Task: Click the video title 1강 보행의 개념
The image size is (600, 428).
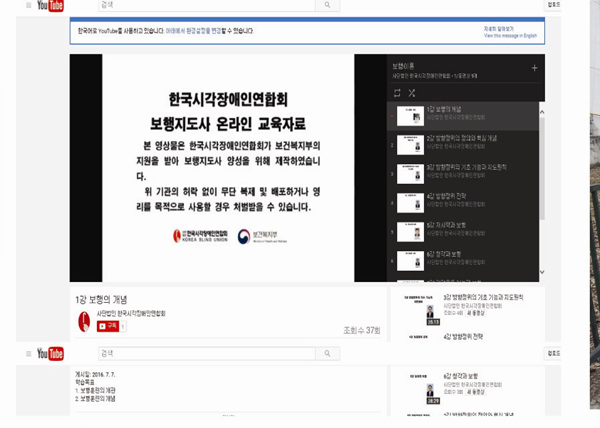Action: tap(101, 299)
